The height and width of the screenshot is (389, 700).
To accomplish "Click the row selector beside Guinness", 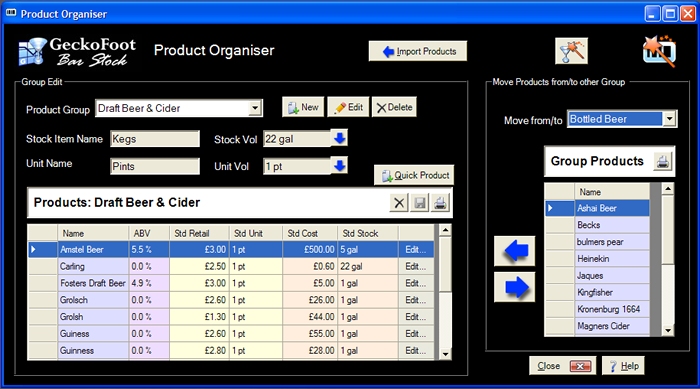I will (43, 351).
